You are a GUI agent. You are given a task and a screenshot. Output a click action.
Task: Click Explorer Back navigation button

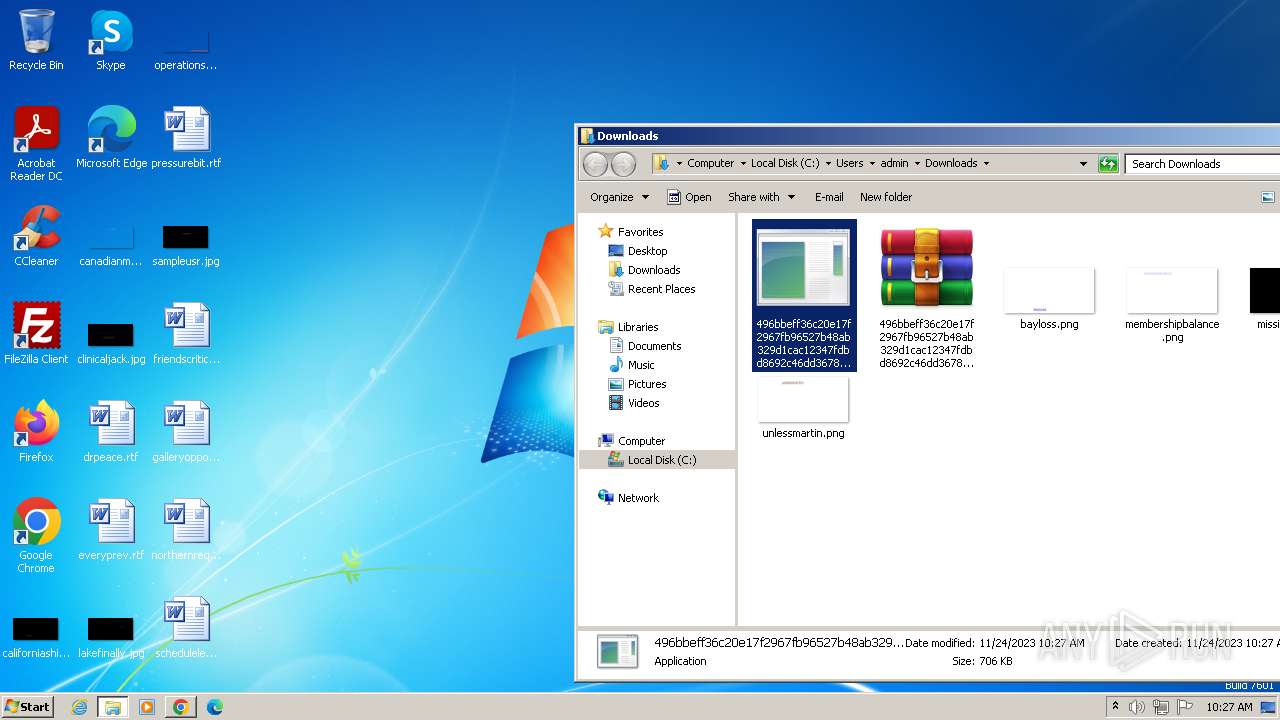point(595,164)
